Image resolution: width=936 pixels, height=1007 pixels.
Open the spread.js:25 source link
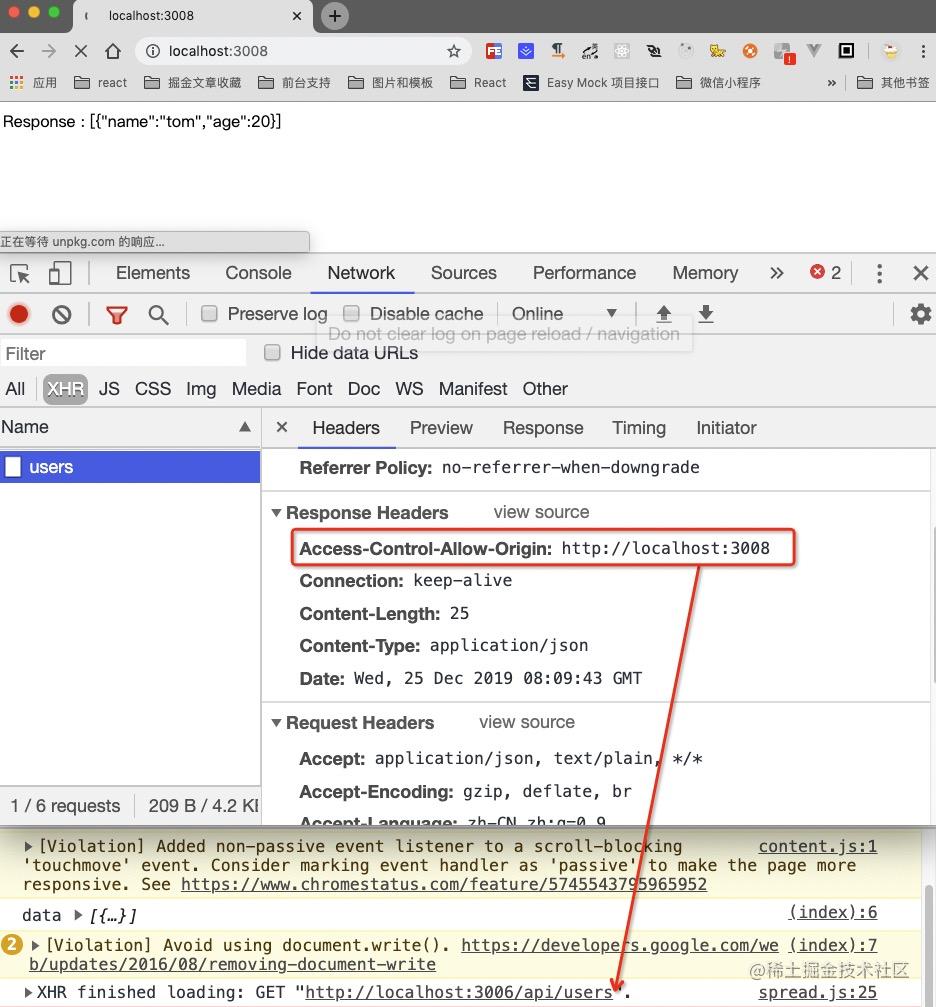click(818, 992)
